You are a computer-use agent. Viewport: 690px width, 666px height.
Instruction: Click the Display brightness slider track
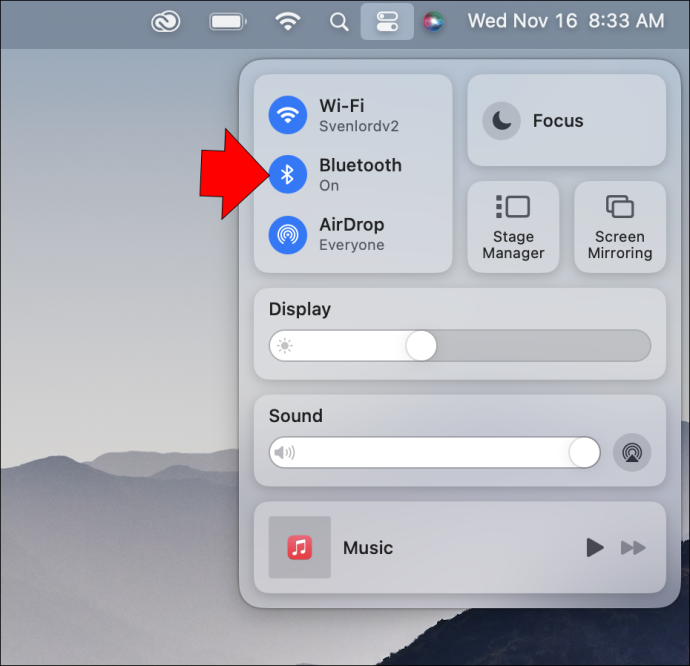pos(460,346)
